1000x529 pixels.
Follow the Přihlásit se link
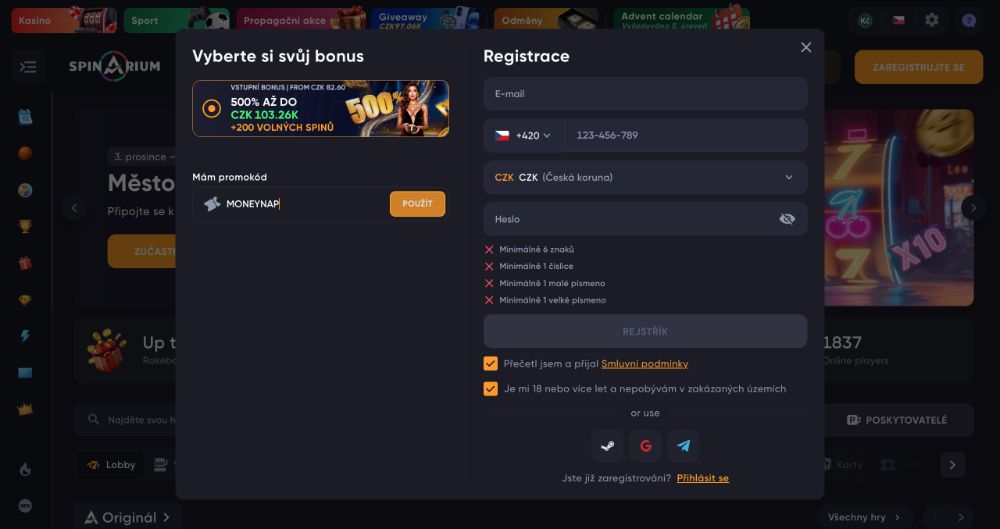[702, 478]
